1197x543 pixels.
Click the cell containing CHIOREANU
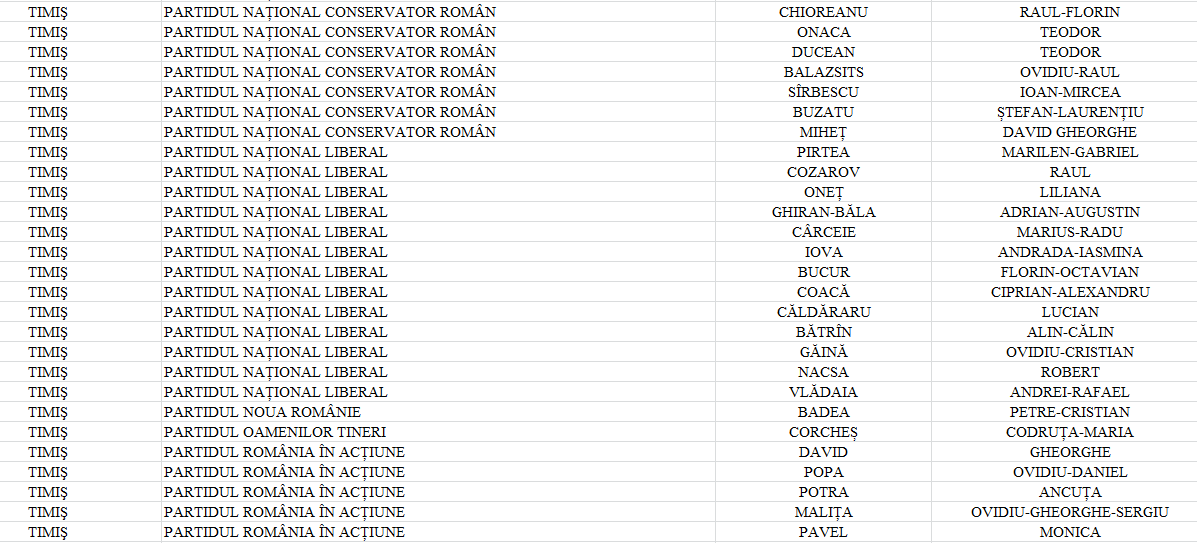coord(823,12)
